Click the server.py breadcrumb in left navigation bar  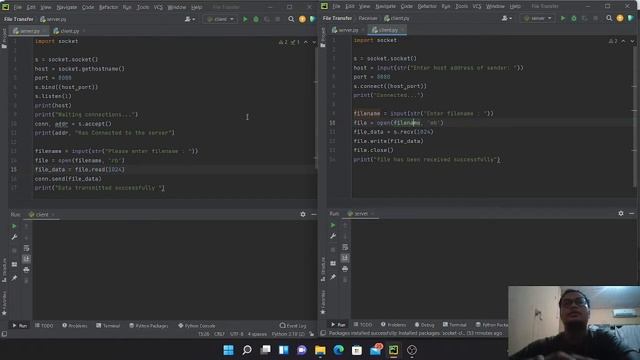tap(53, 19)
